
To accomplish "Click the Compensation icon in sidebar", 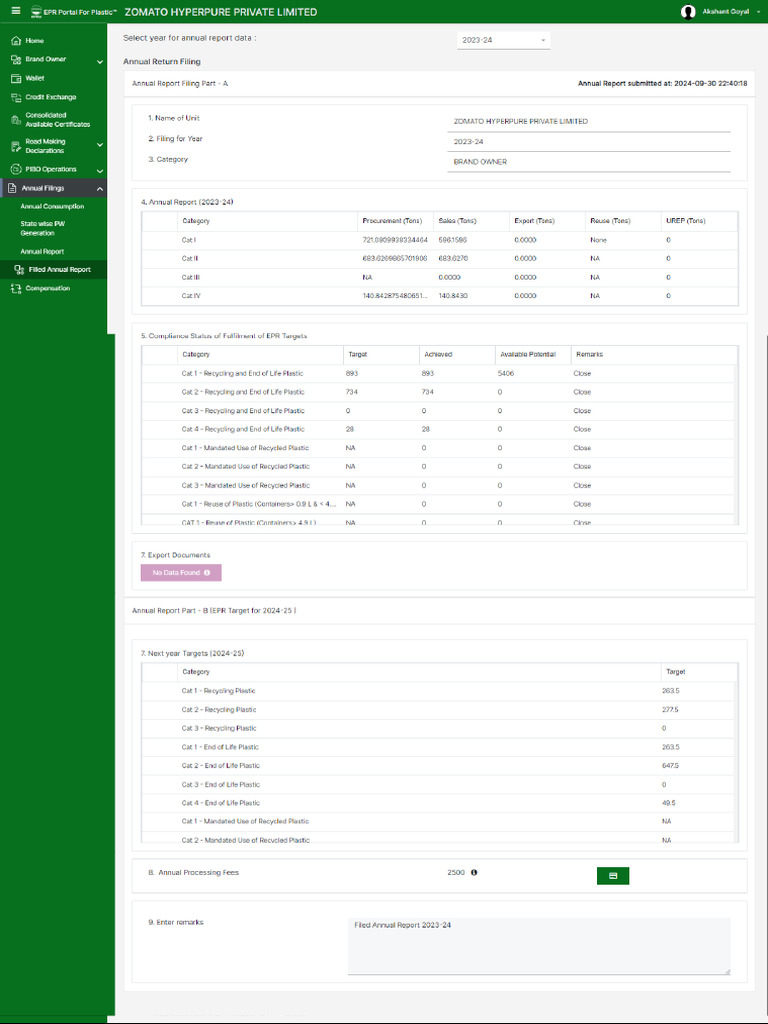I will [15, 288].
